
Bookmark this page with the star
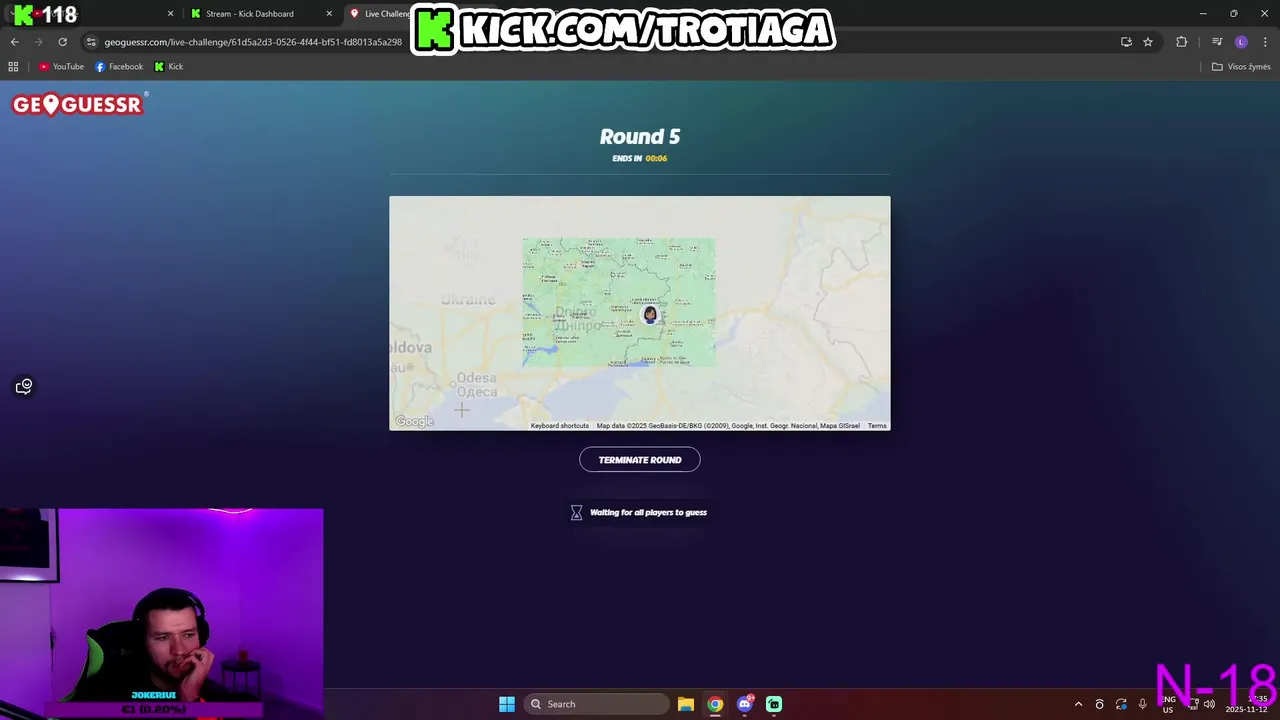point(1148,42)
